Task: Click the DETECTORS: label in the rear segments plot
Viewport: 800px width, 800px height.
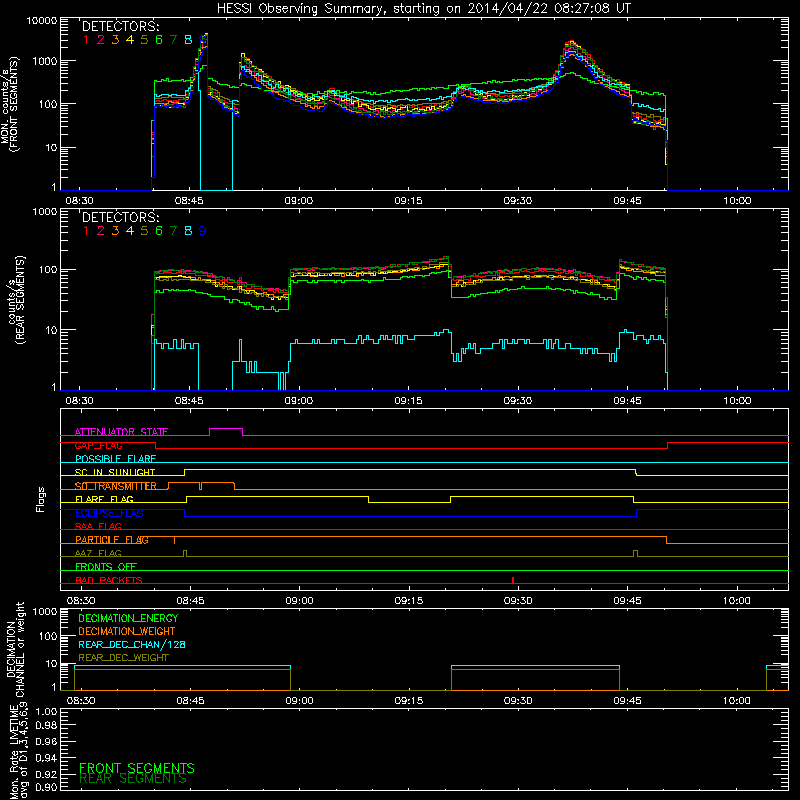Action: tap(120, 217)
